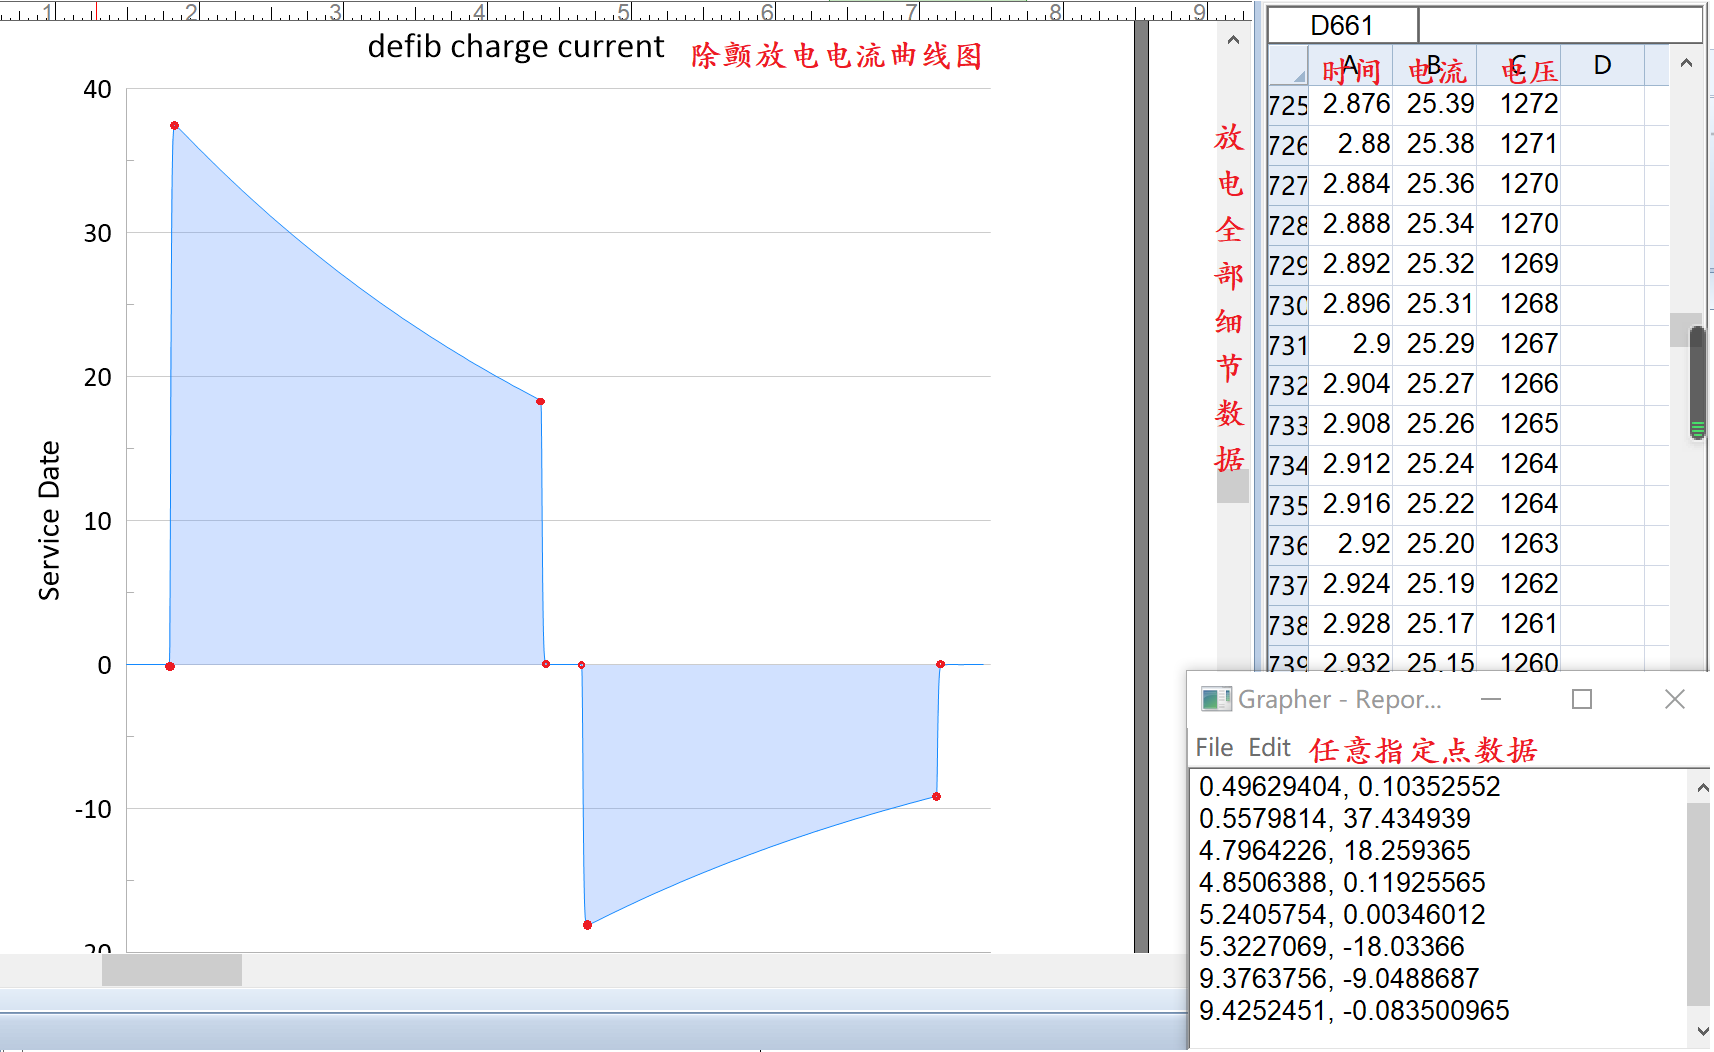Maximize the Grapher Report window
This screenshot has height=1052, width=1714.
(x=1582, y=699)
